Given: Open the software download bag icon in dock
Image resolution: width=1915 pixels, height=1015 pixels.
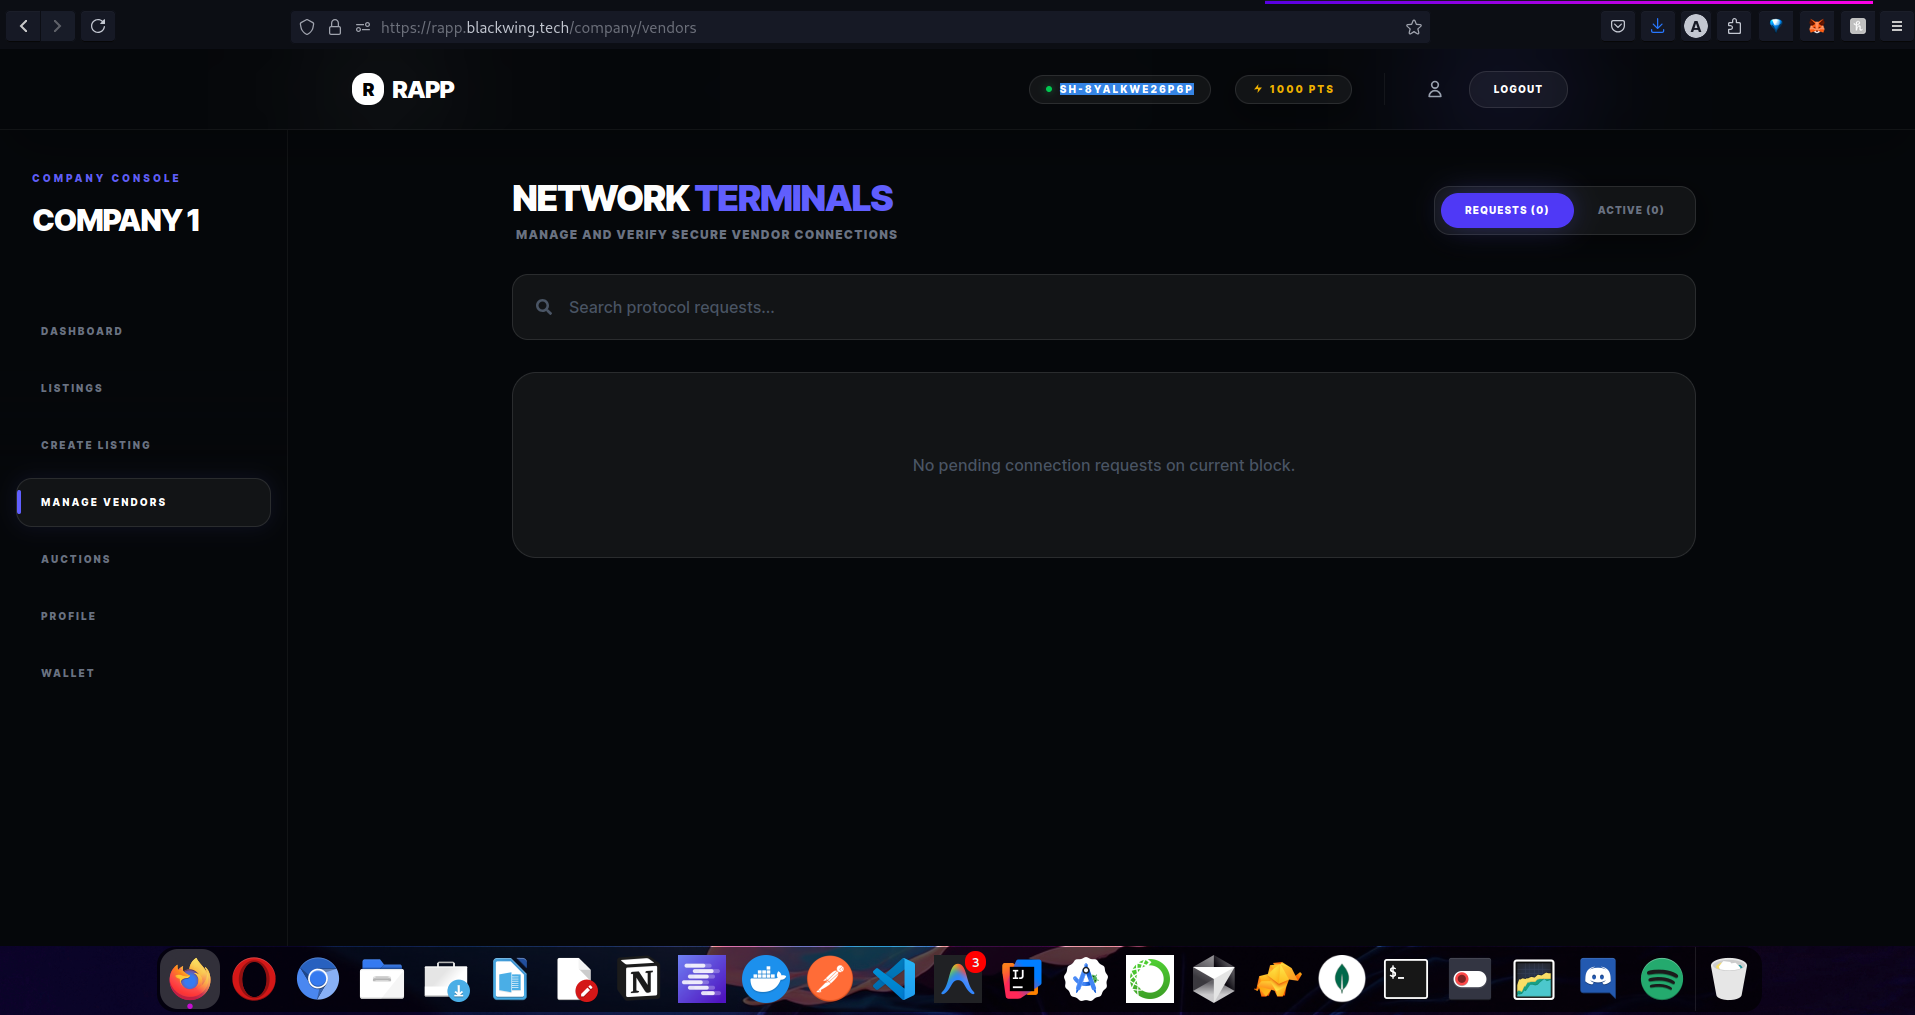Looking at the screenshot, I should coord(446,979).
